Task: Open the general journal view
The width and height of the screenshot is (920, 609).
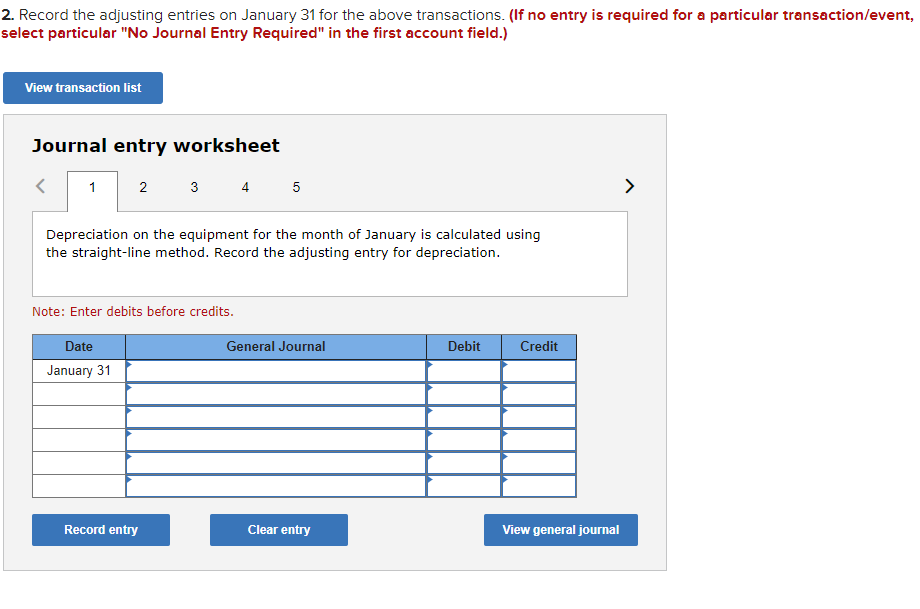Action: pos(560,530)
